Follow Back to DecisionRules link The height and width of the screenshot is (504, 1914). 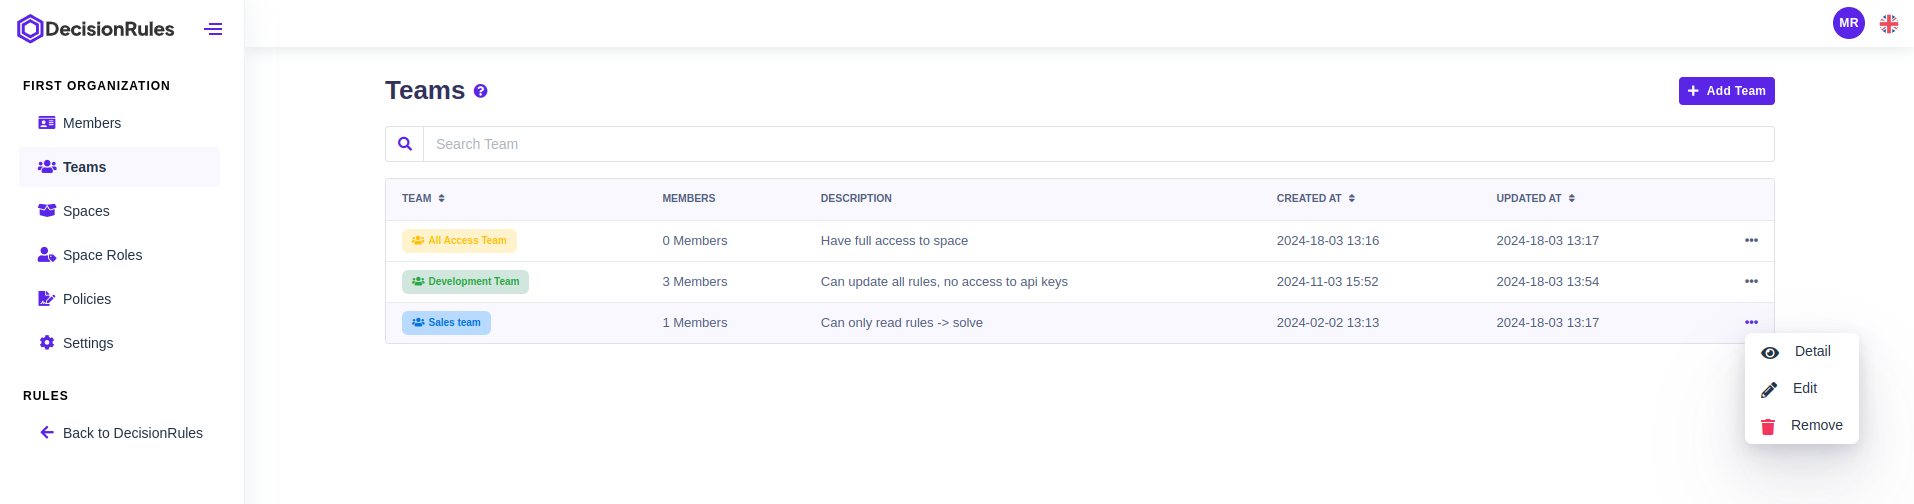coord(132,433)
